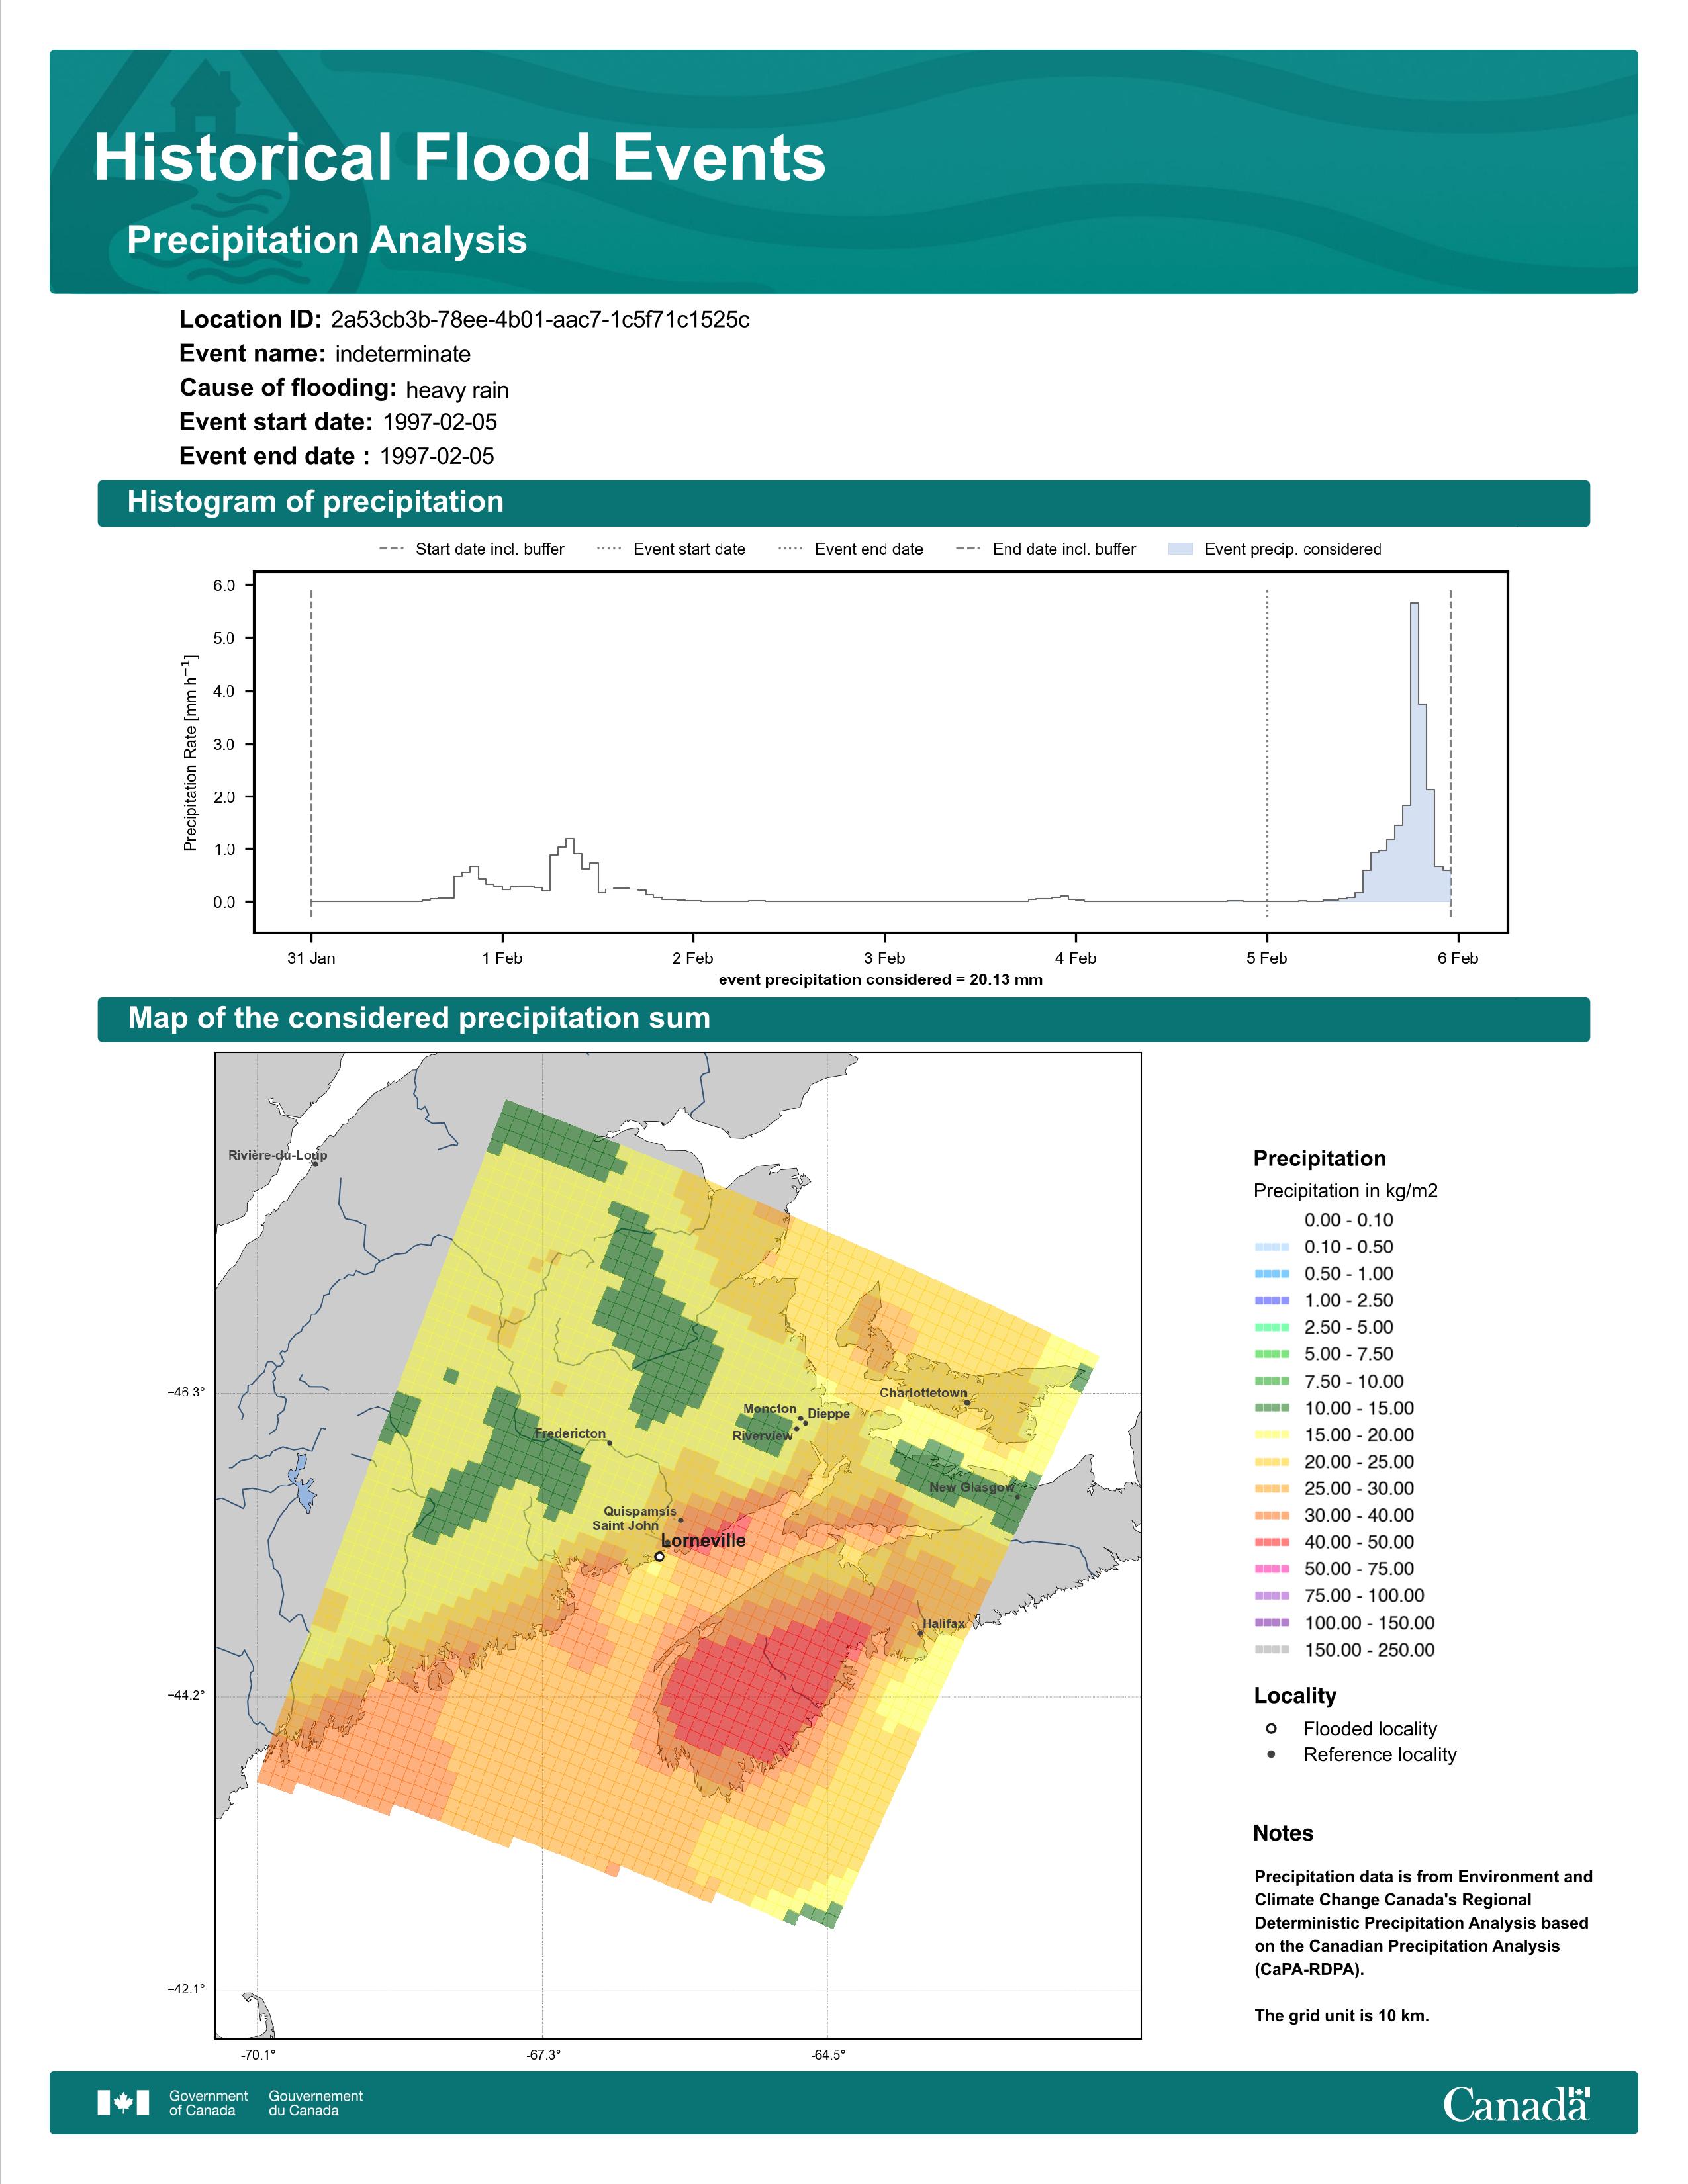This screenshot has height=2184, width=1688.
Task: Click the Flooded locality legend circle icon
Action: click(1271, 1728)
